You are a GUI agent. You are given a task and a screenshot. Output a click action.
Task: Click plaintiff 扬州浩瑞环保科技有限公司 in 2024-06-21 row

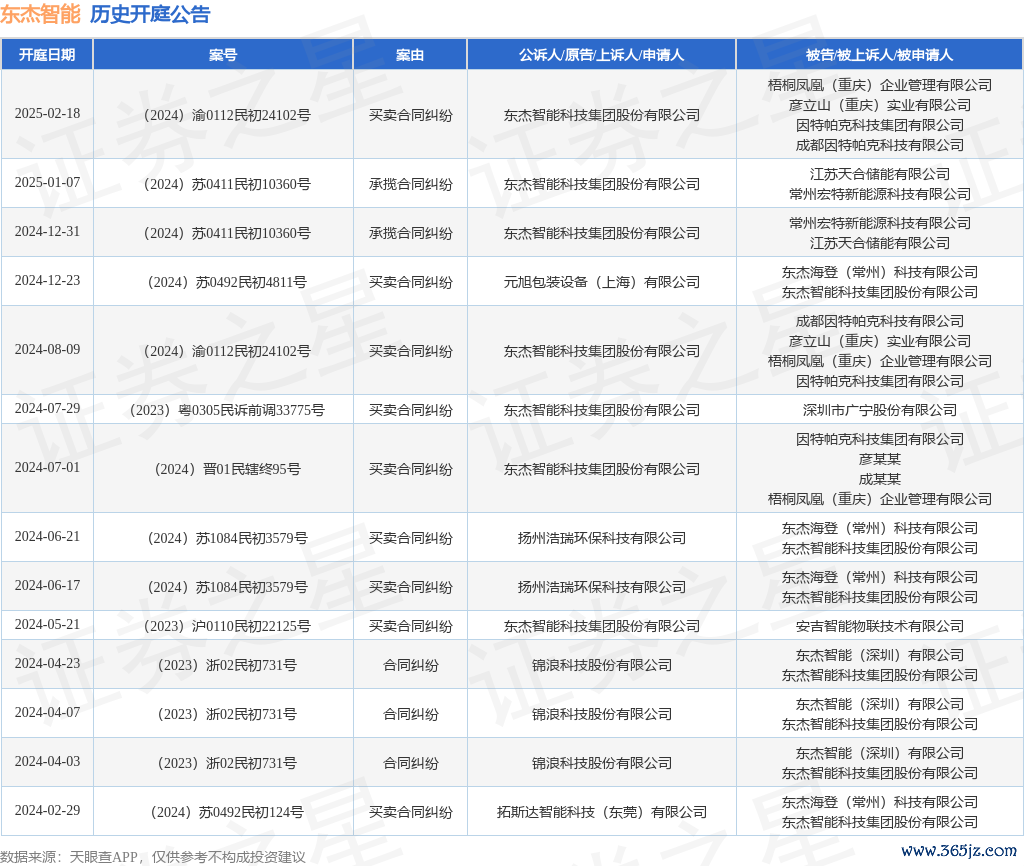(x=601, y=538)
